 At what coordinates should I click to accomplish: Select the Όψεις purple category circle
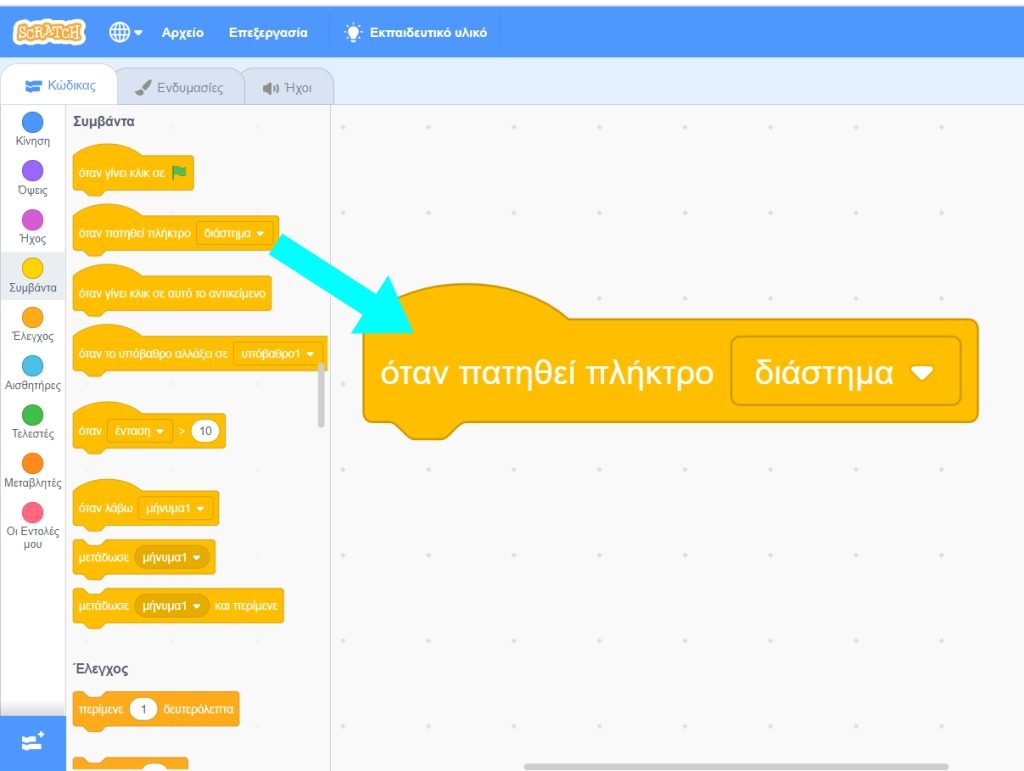[x=33, y=171]
